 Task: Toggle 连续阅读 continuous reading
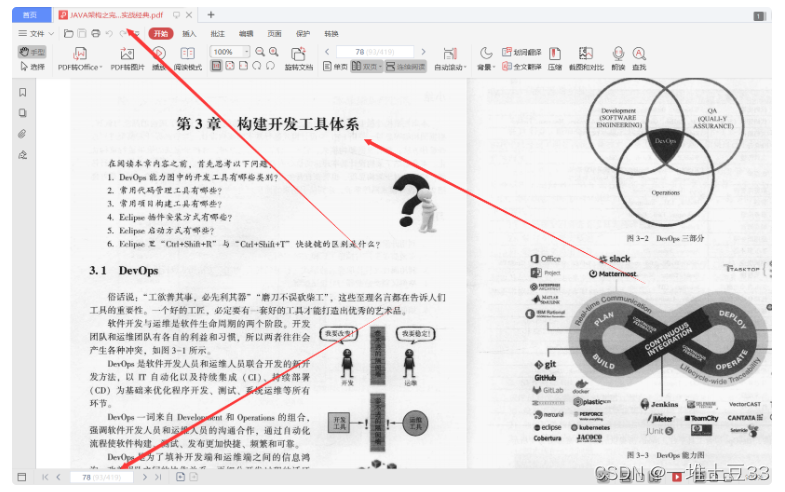(406, 66)
